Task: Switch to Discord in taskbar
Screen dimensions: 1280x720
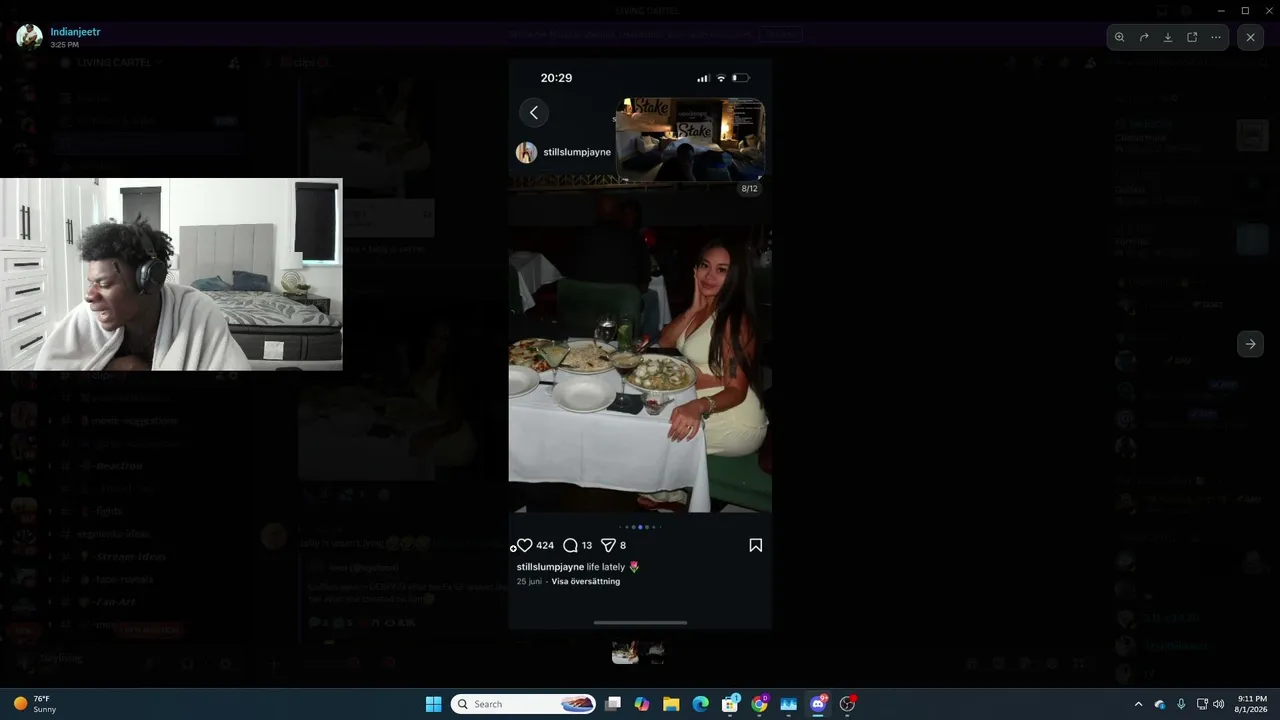Action: [x=818, y=704]
